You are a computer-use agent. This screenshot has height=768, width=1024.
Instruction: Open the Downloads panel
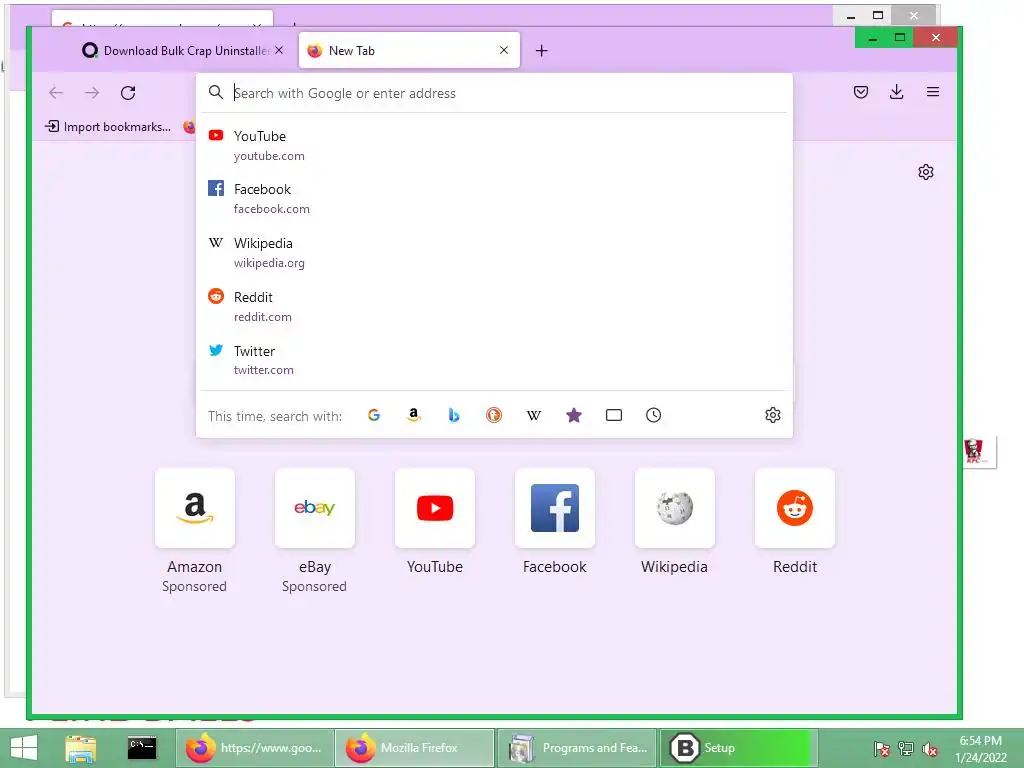pos(897,92)
